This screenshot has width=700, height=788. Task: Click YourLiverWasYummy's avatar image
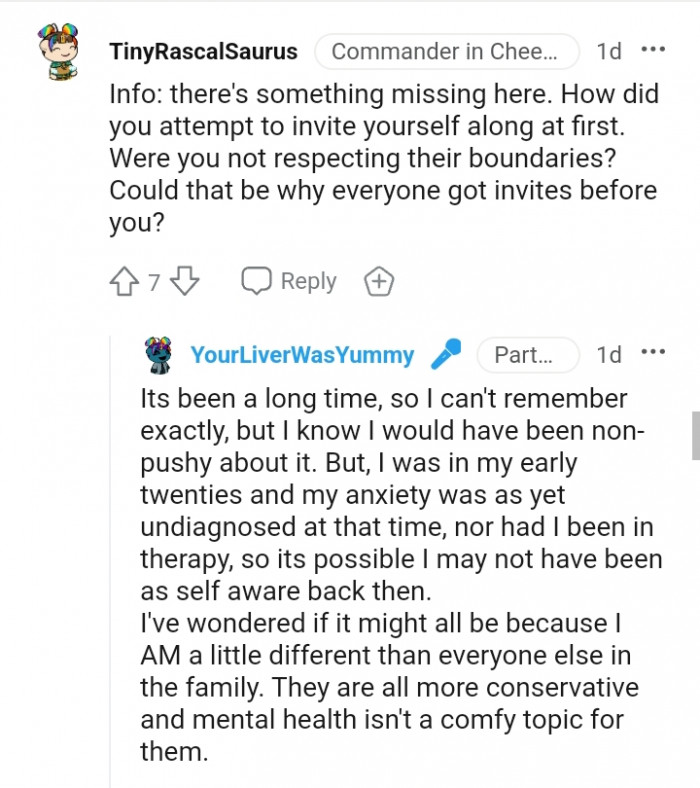click(158, 354)
